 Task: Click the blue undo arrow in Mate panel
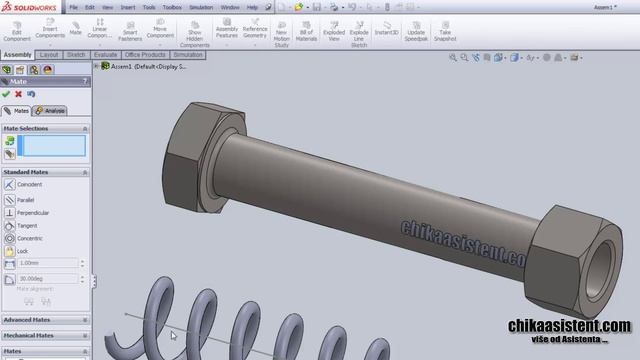pos(31,94)
